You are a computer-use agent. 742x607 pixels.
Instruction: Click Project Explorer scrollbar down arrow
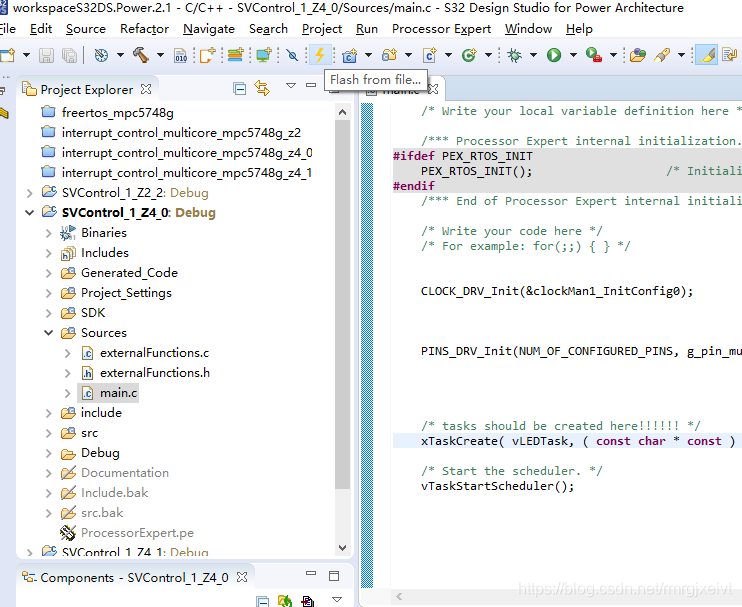coord(342,547)
